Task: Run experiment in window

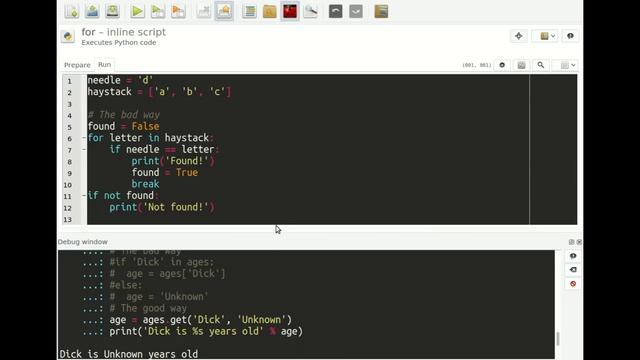Action: click(x=158, y=11)
